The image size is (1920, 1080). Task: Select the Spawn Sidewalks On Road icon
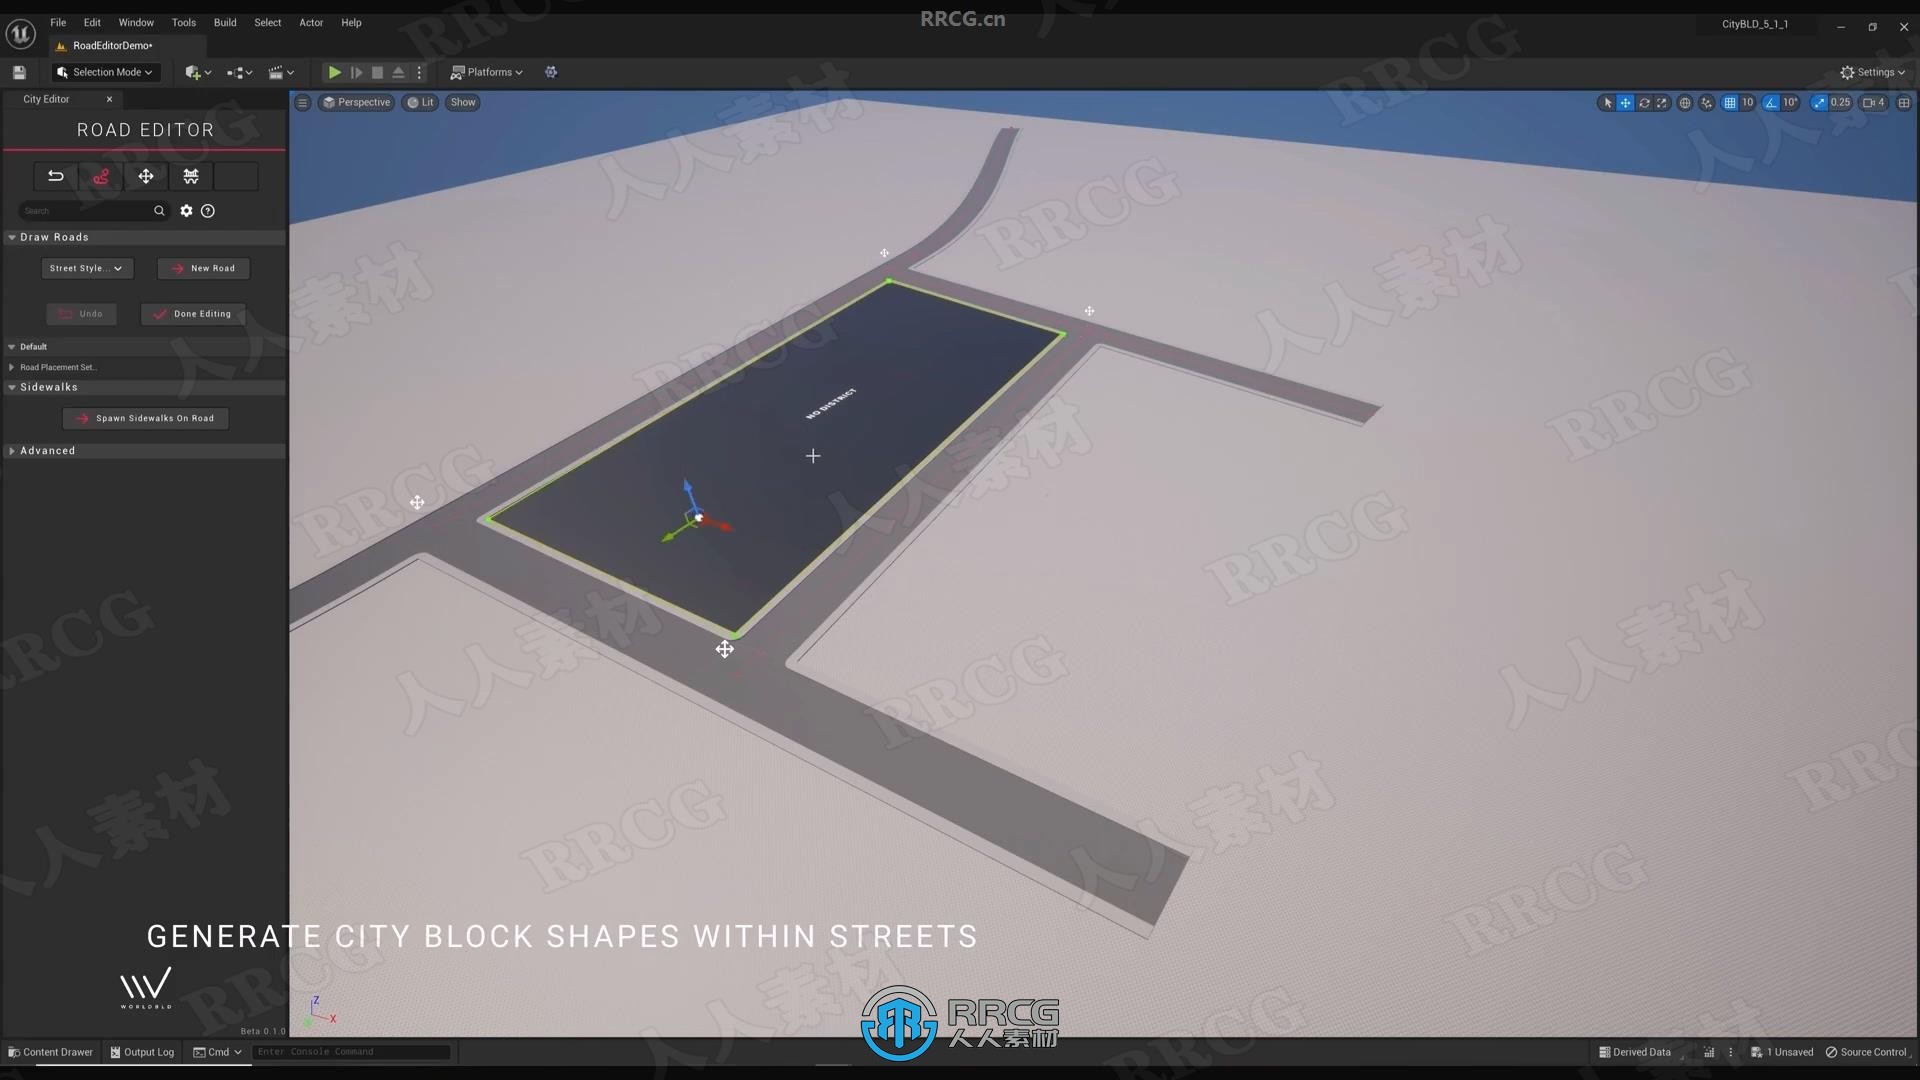(83, 417)
